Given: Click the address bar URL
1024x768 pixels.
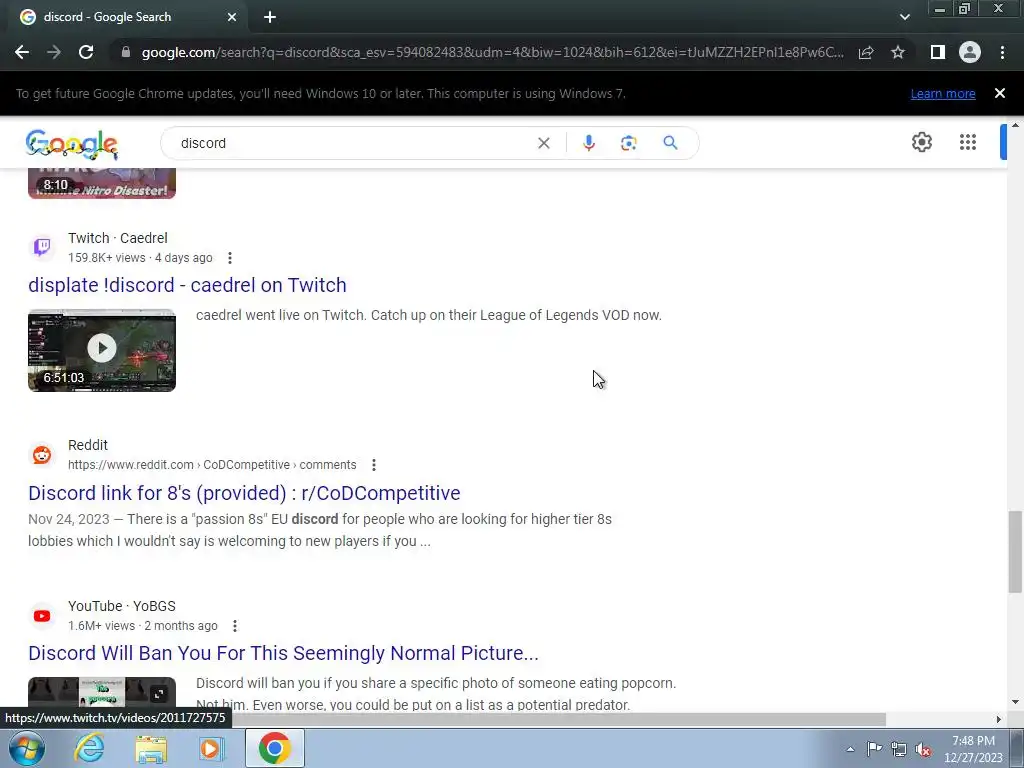Looking at the screenshot, I should coord(492,52).
